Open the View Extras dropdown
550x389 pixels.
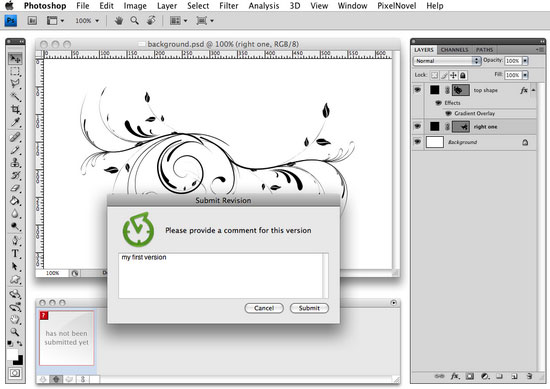click(56, 21)
